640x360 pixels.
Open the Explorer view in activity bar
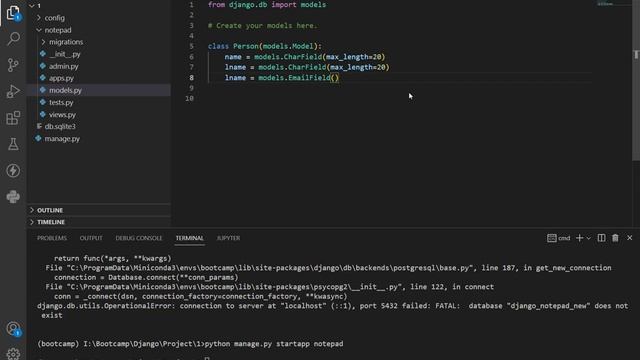(x=13, y=13)
